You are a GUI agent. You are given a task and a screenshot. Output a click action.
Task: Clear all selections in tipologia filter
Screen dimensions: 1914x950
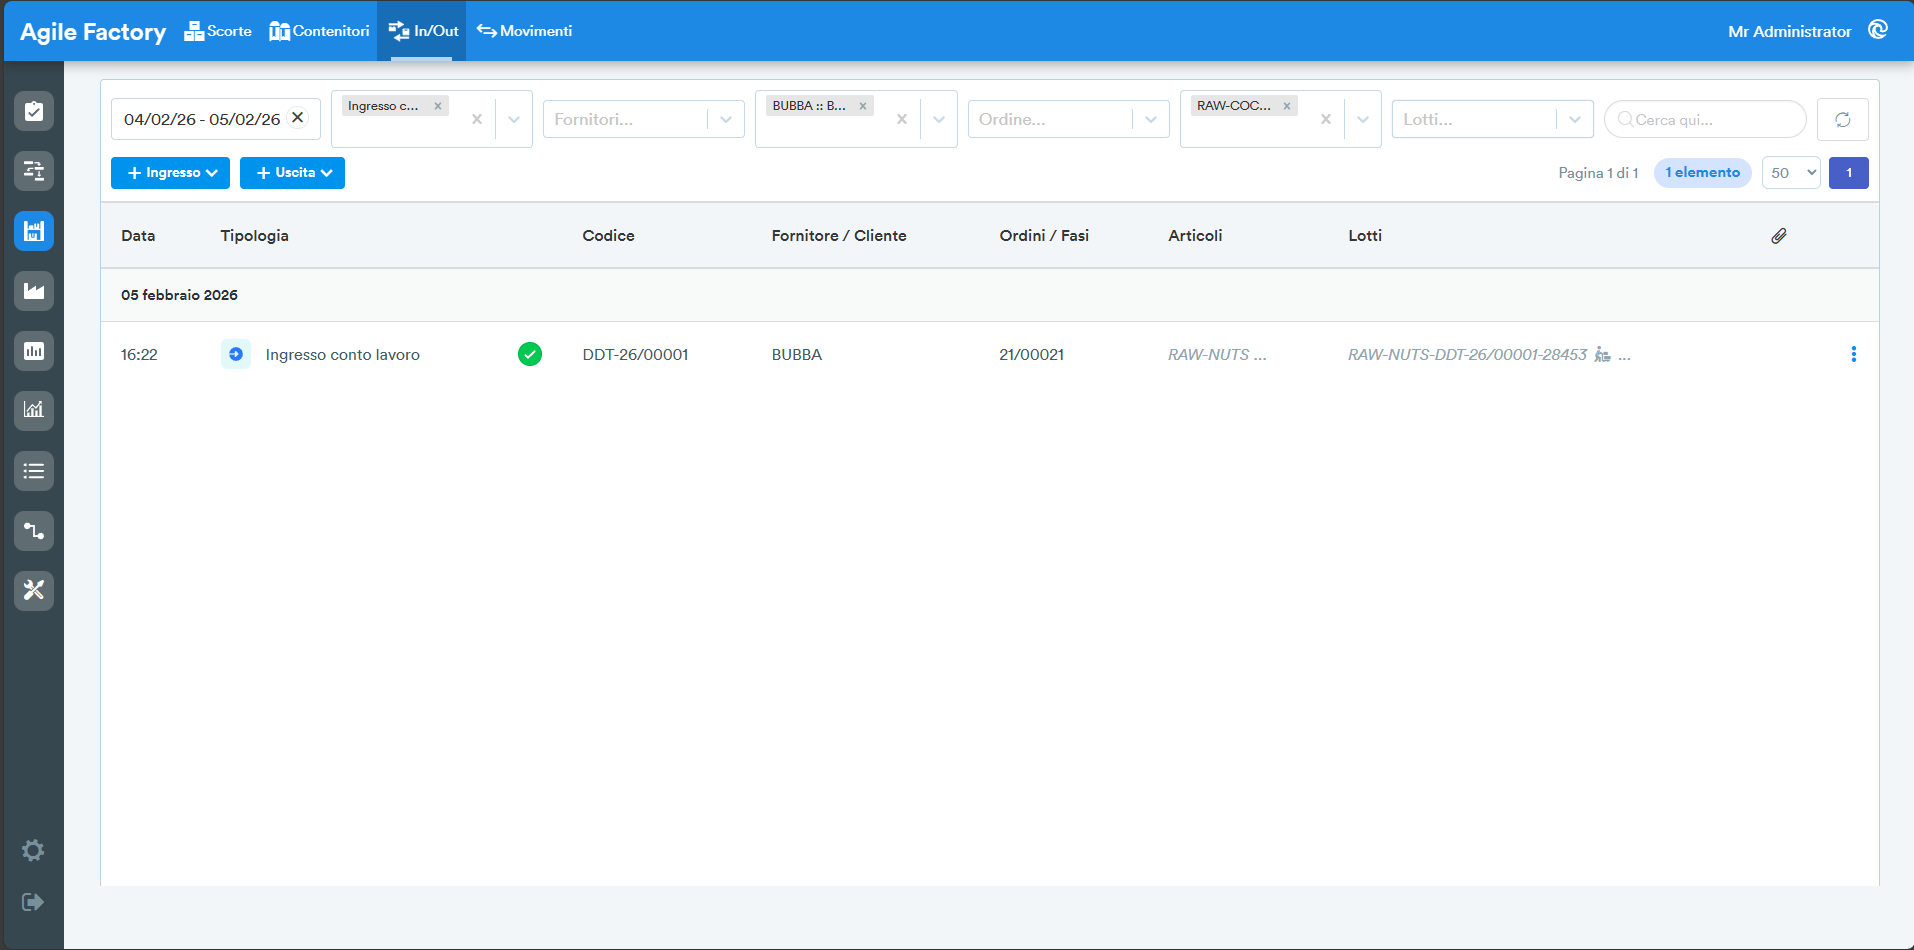coord(477,119)
